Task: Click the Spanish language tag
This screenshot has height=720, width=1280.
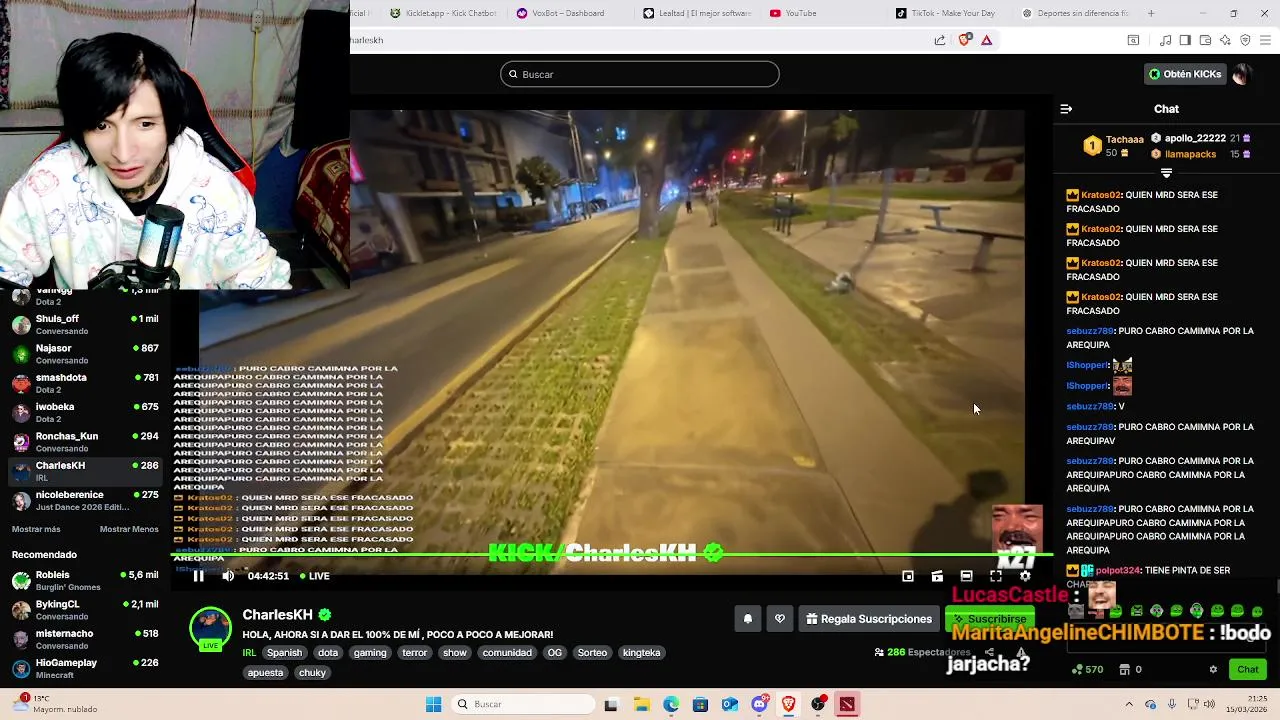Action: coord(284,653)
